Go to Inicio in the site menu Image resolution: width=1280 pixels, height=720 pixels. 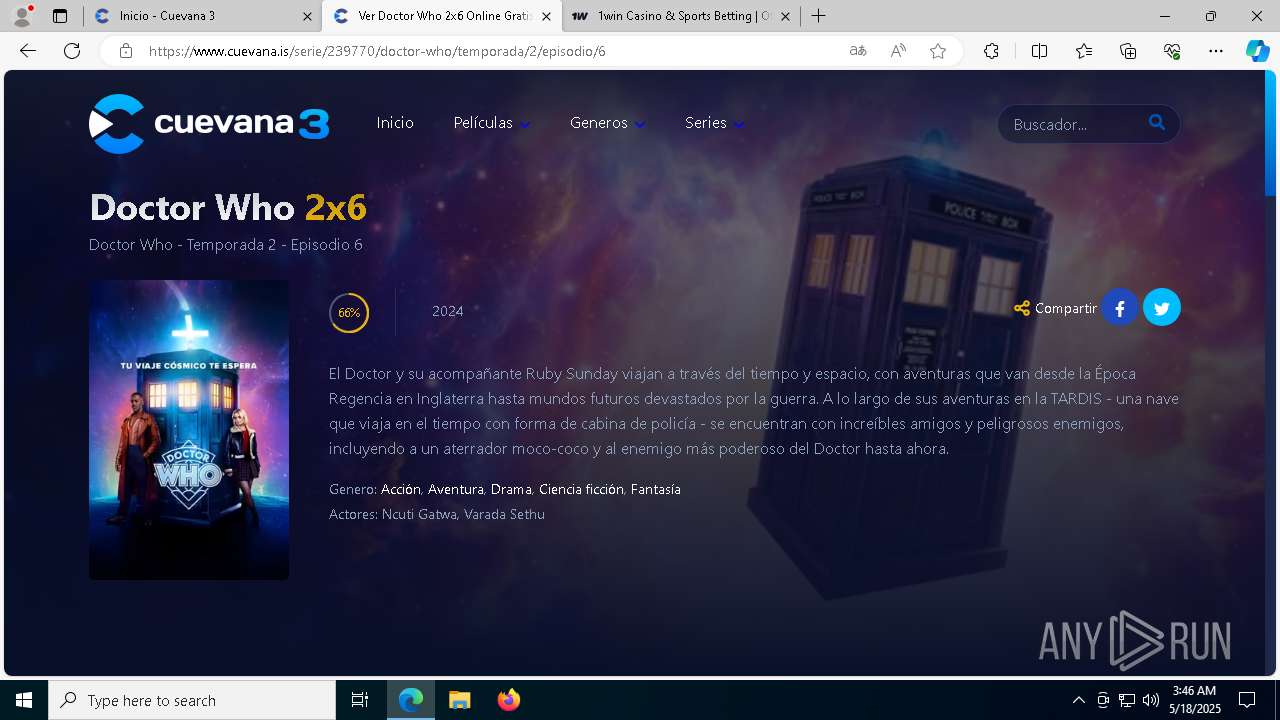pyautogui.click(x=395, y=123)
